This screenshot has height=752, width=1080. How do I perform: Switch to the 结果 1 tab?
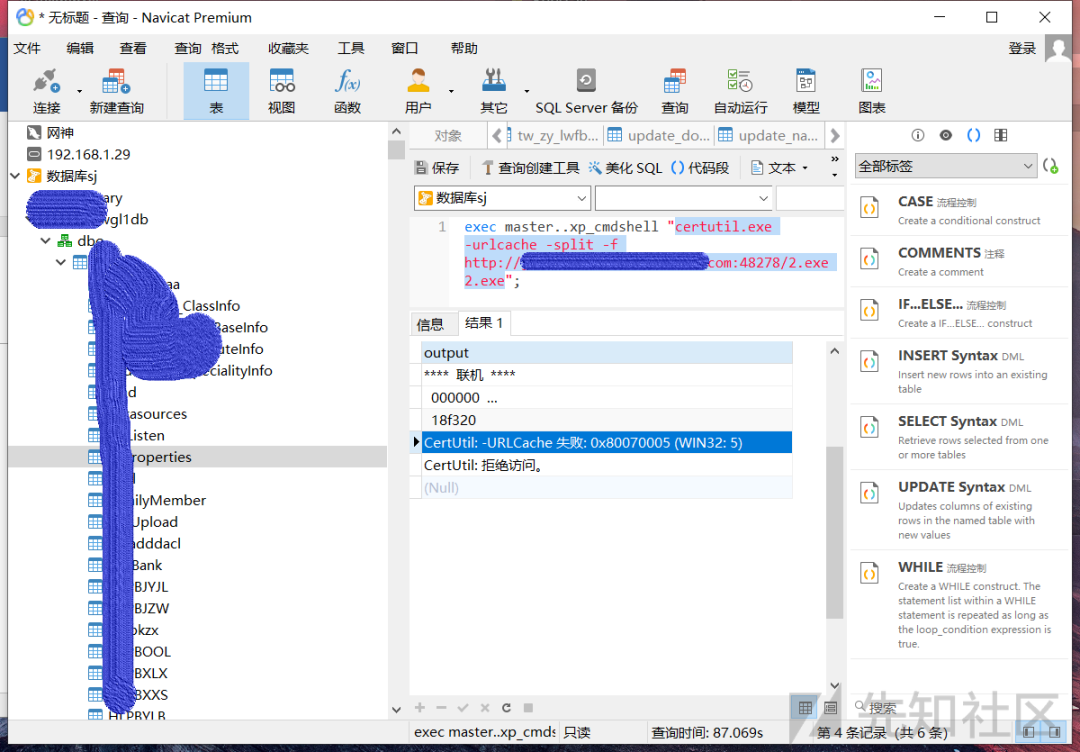[x=484, y=323]
